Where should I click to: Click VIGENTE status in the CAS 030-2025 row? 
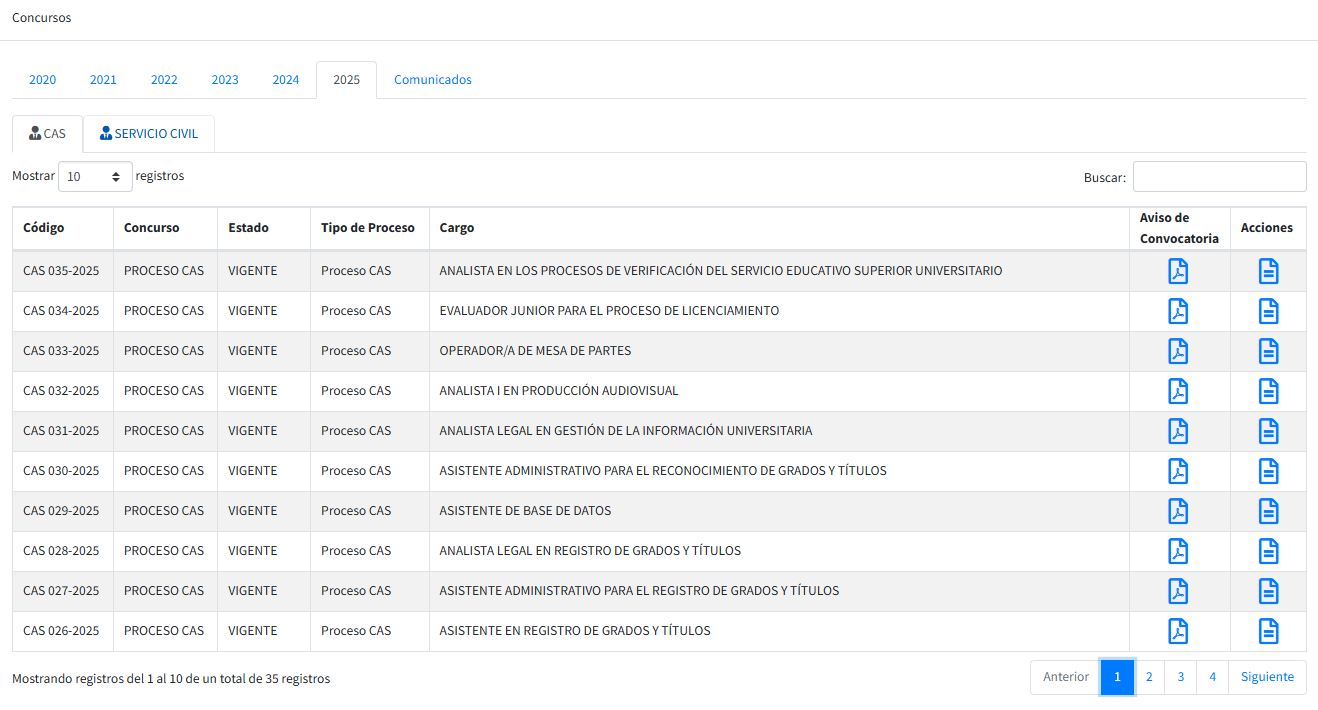point(253,471)
